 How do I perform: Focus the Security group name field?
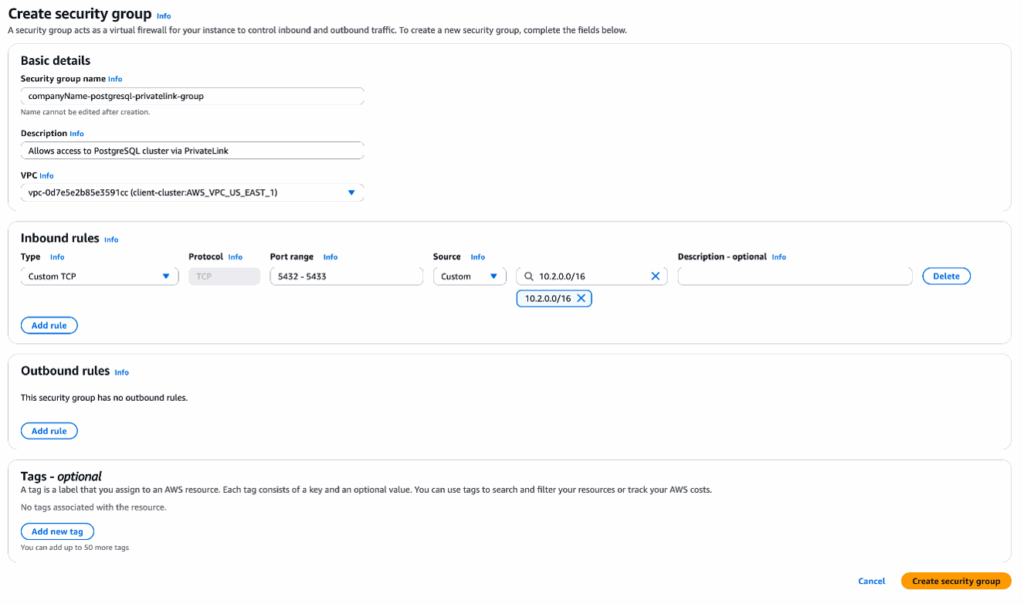click(192, 96)
